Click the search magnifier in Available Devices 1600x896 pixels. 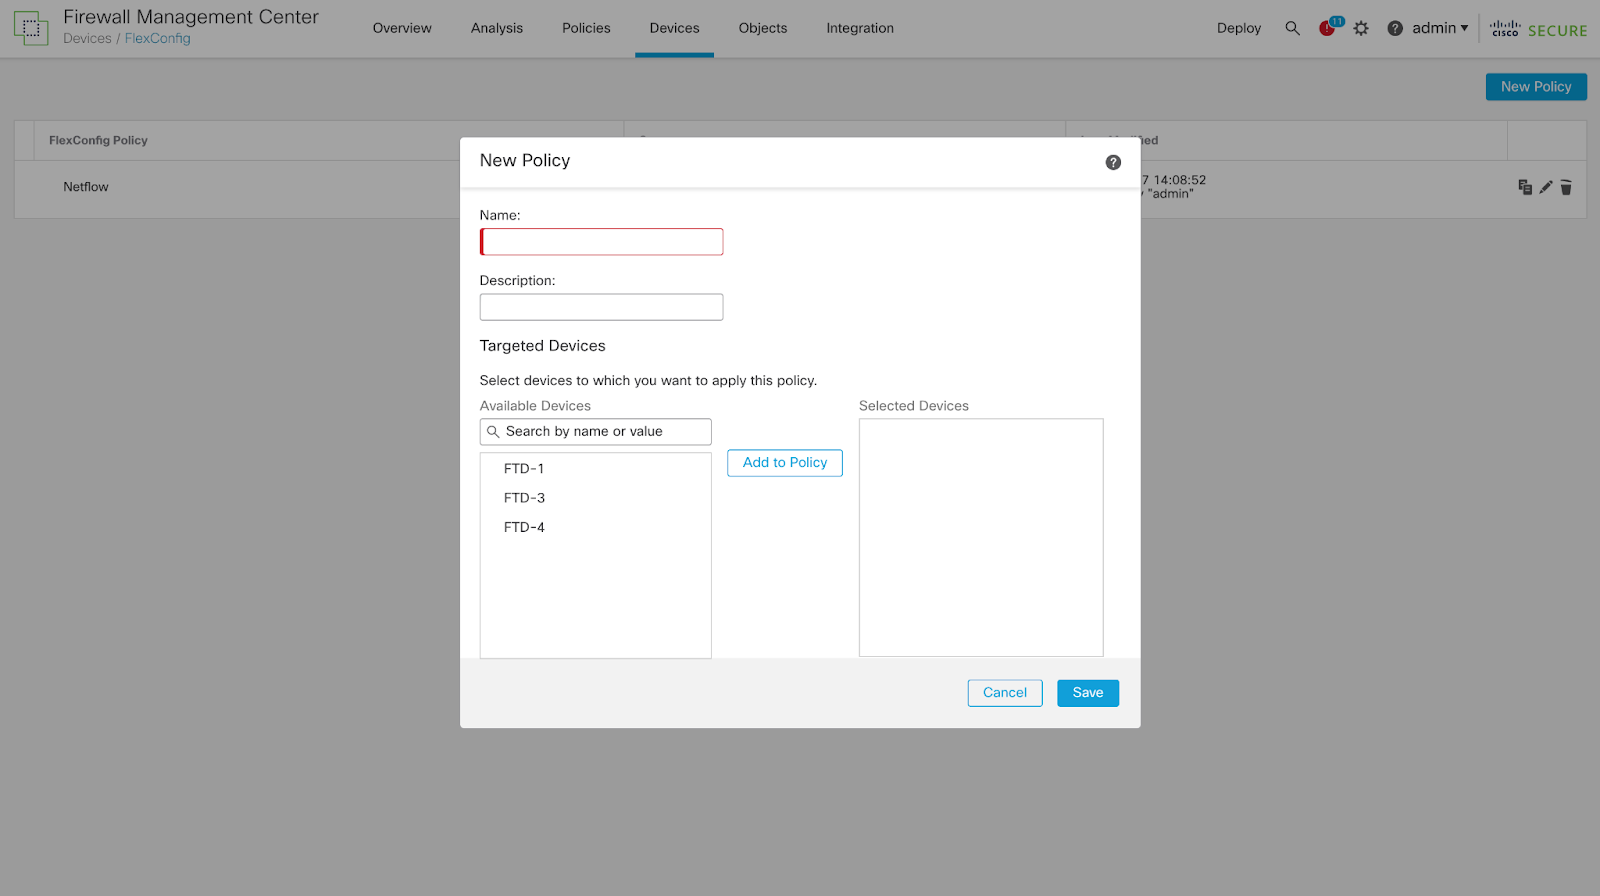coord(493,432)
